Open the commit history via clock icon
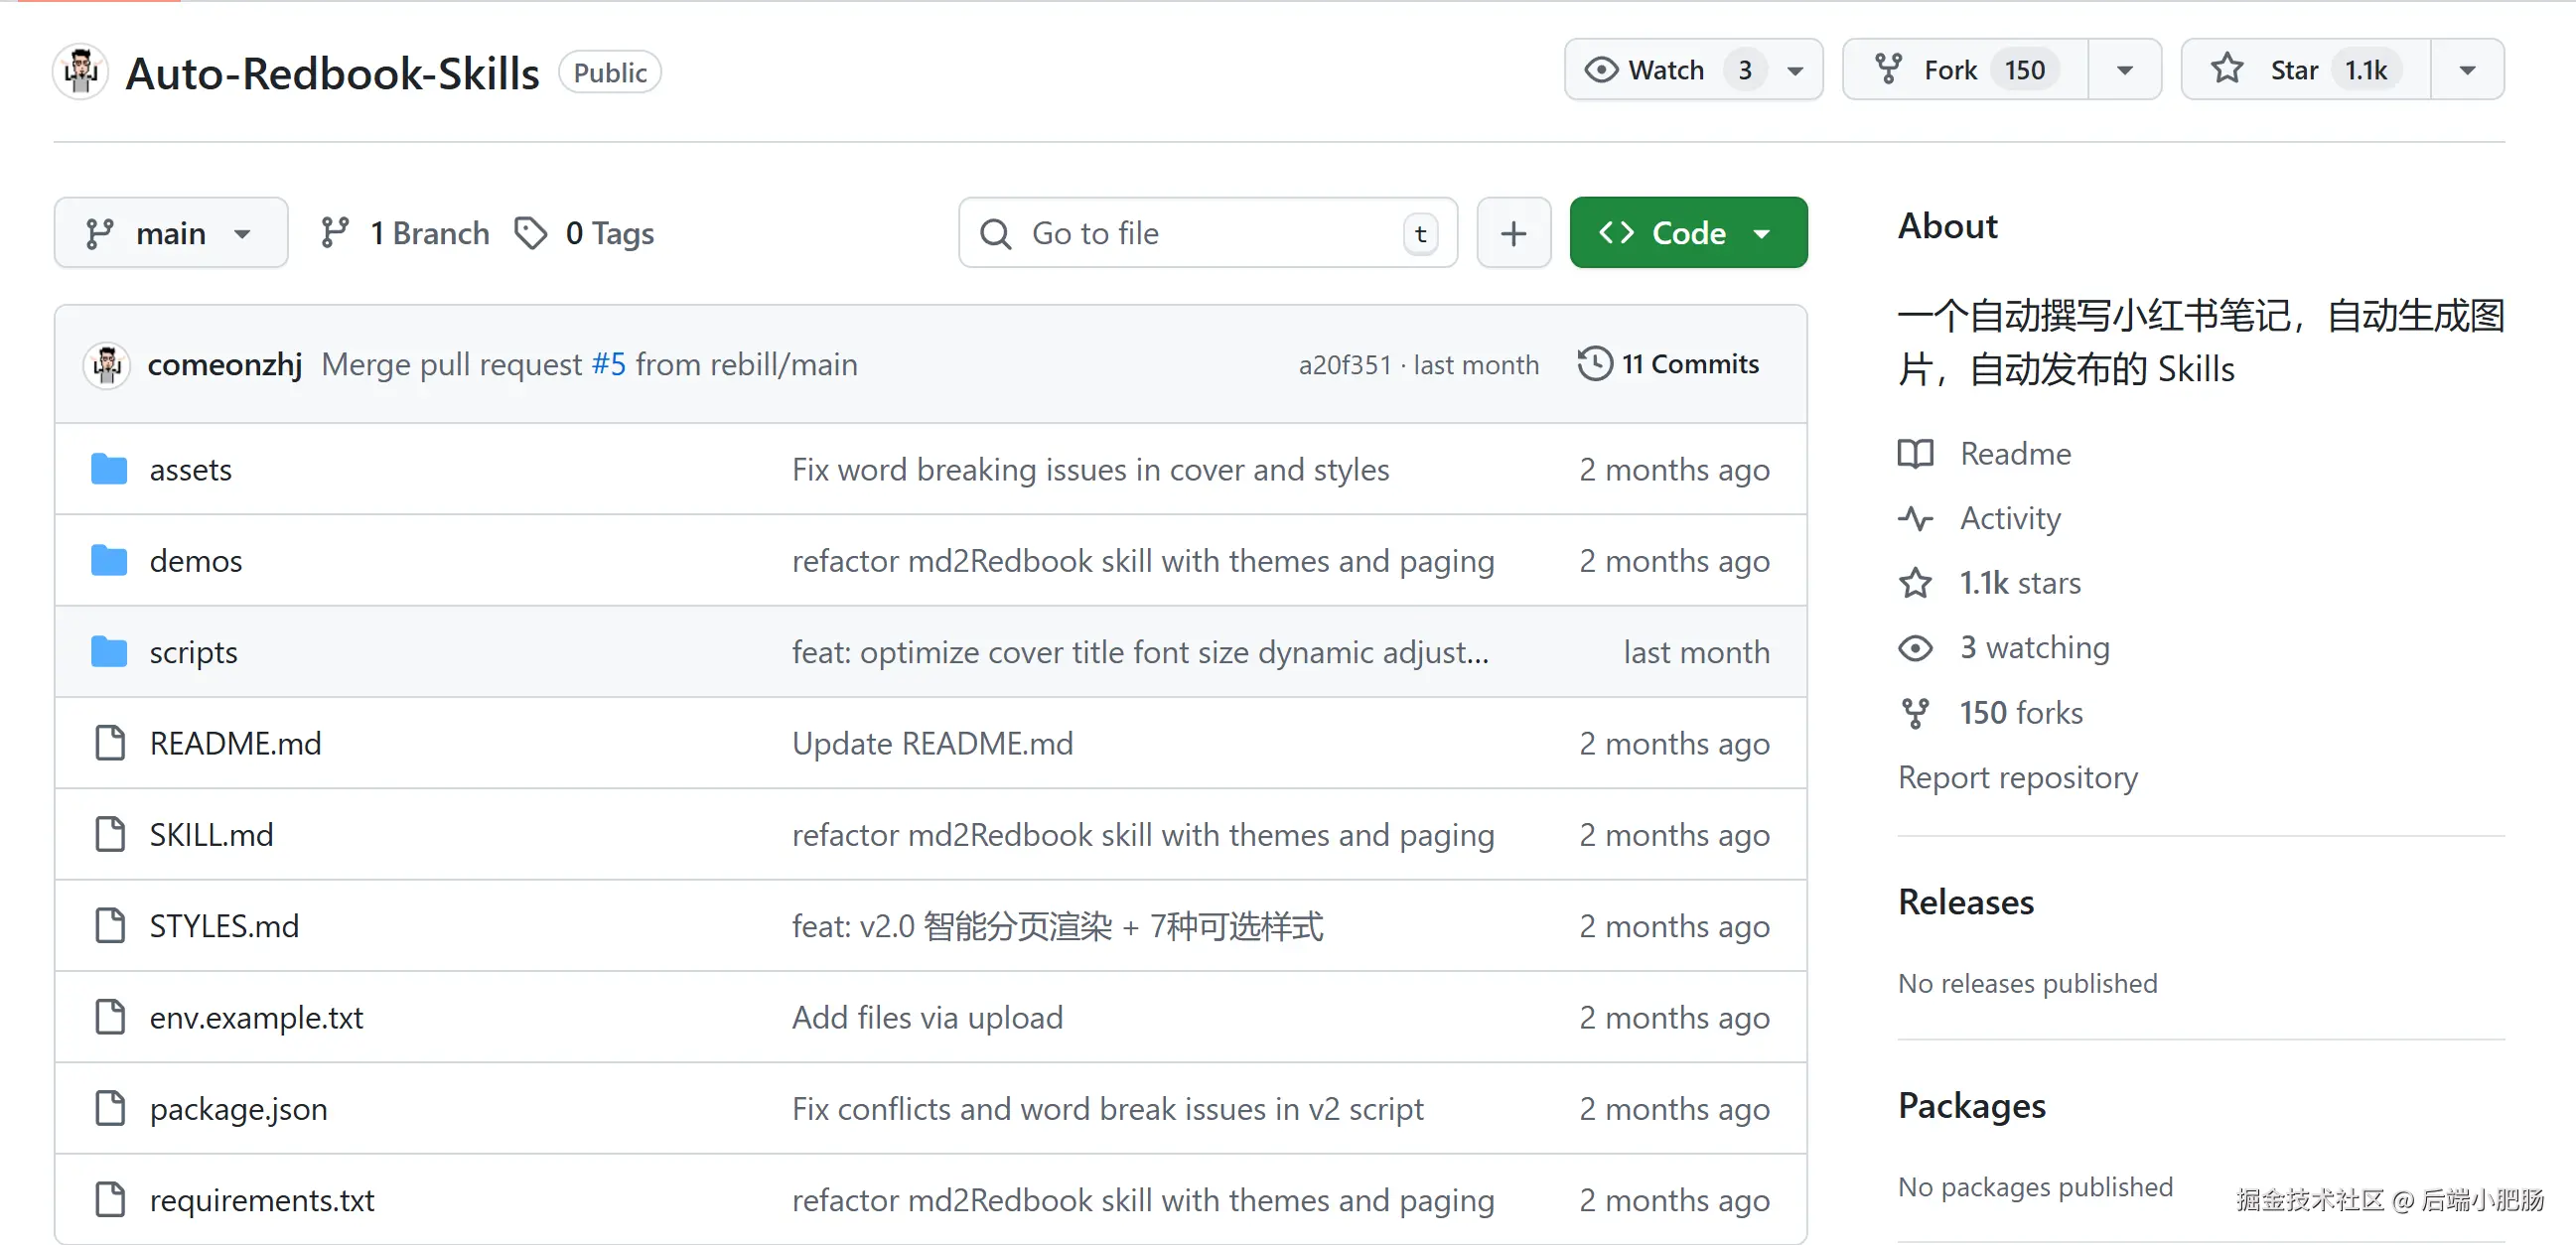Viewport: 2576px width, 1245px height. pos(1594,363)
